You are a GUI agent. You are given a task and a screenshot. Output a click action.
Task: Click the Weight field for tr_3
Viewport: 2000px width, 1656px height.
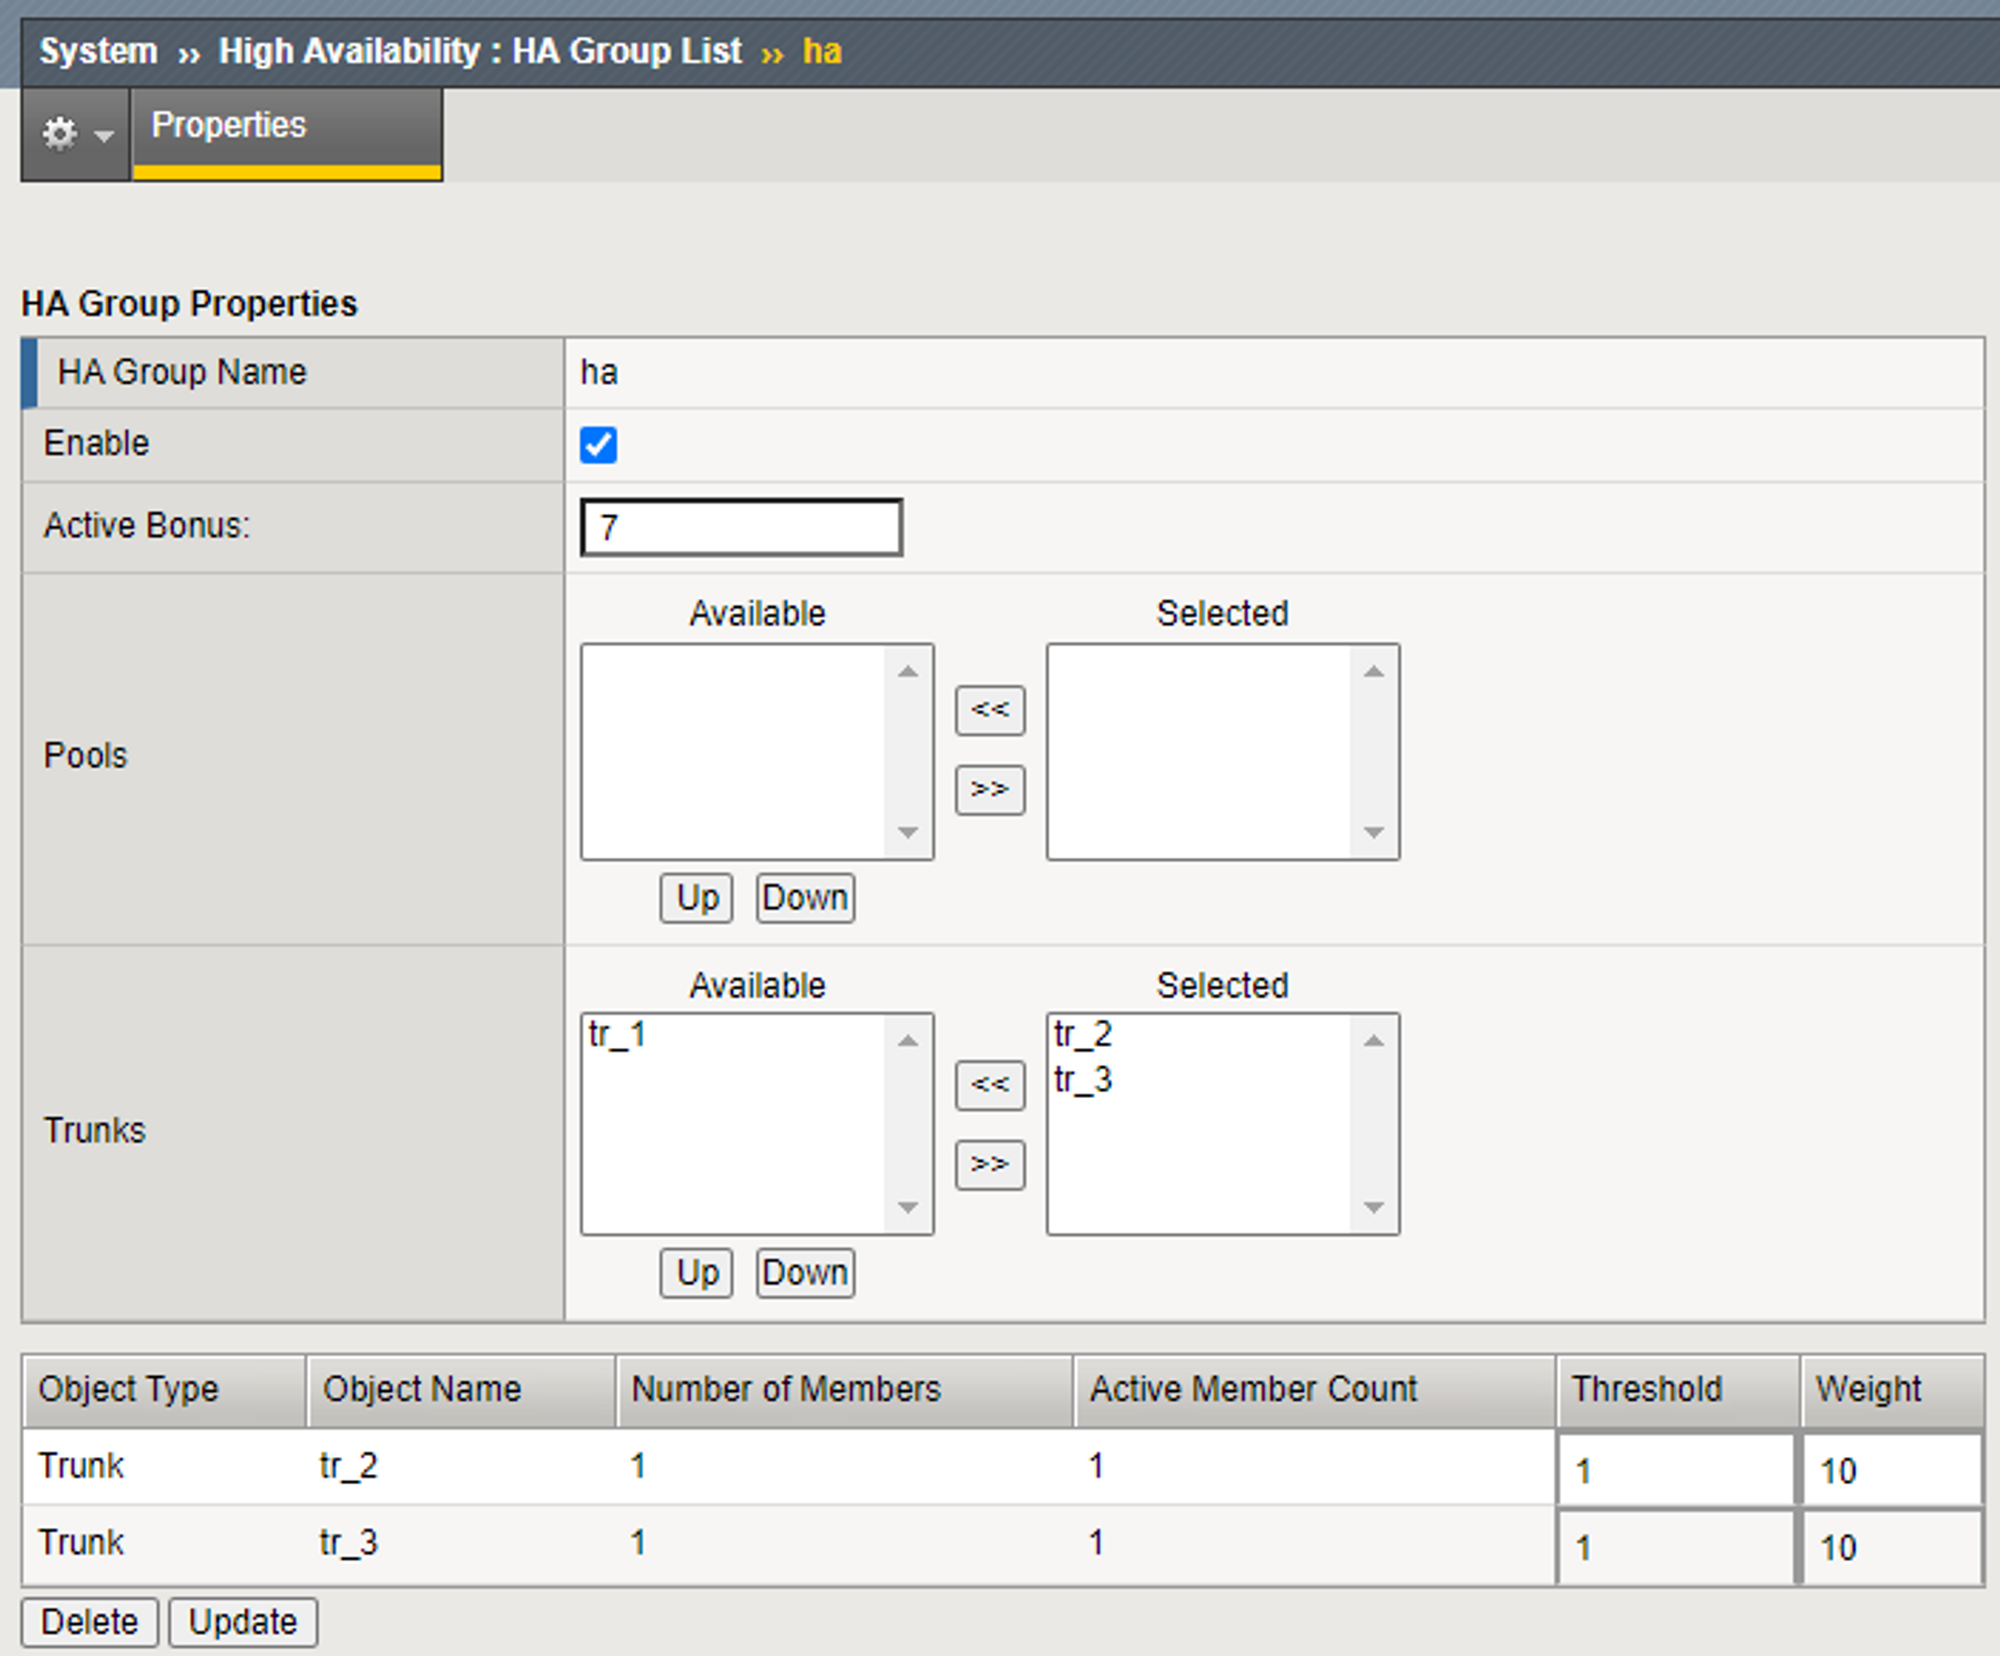click(1892, 1547)
